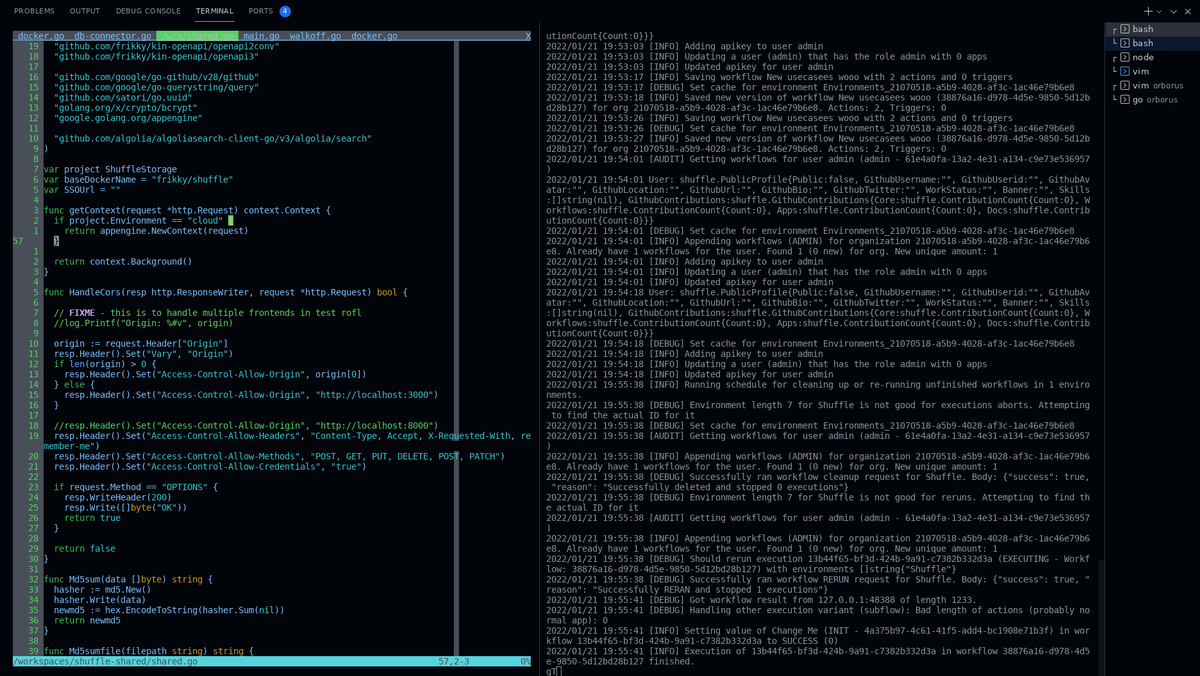Switch to the PORTS tab
Screen dimensions: 1200x676
pyautogui.click(x=261, y=11)
